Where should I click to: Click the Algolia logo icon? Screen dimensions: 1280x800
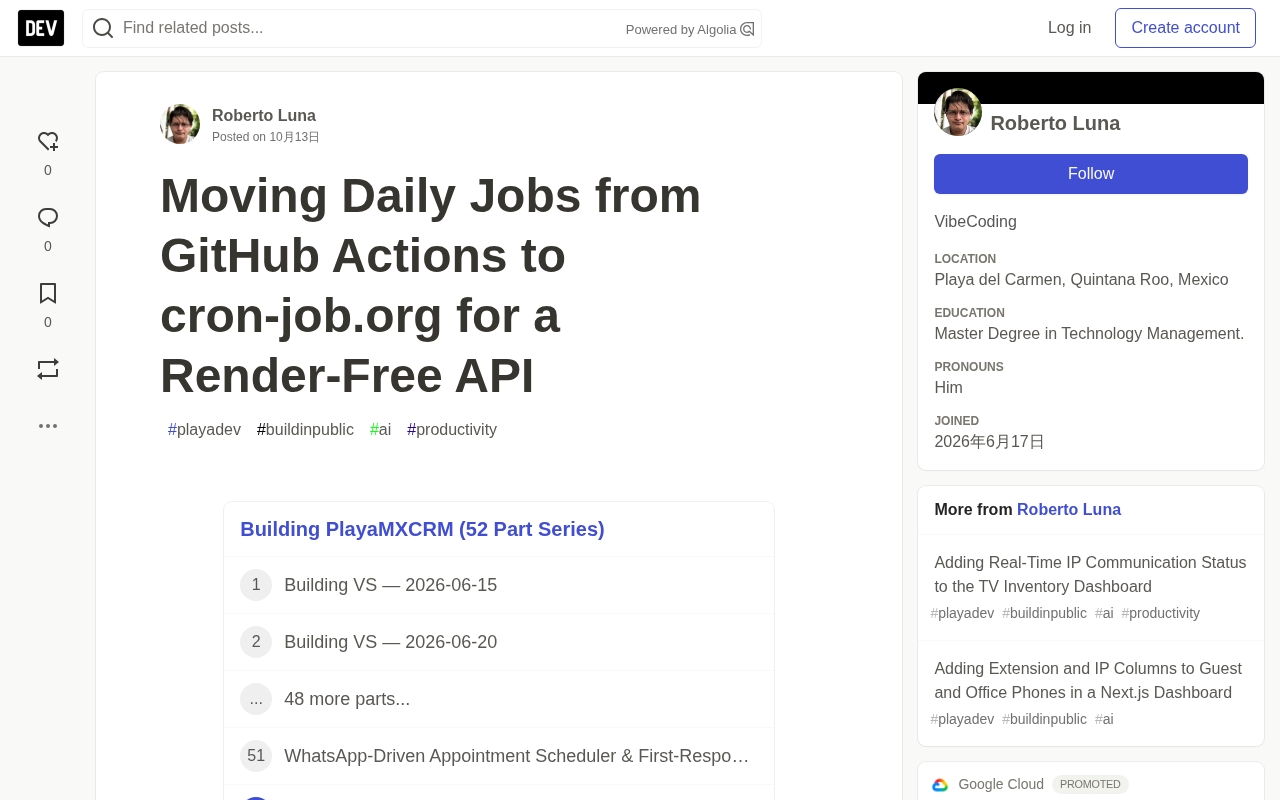tap(747, 29)
